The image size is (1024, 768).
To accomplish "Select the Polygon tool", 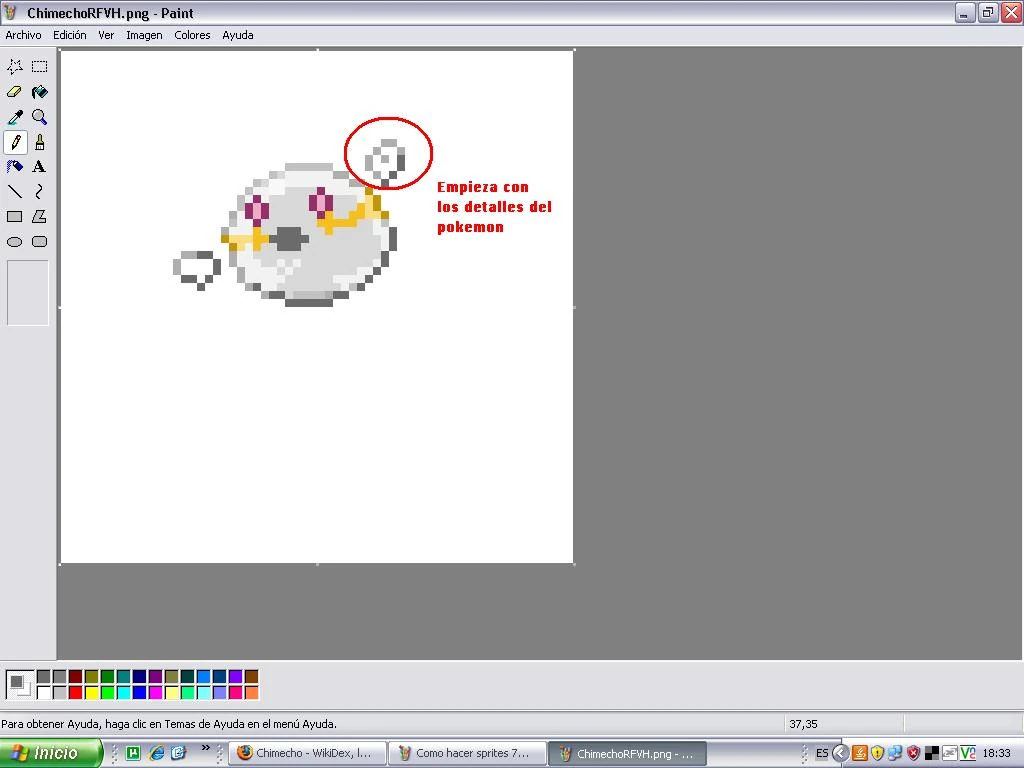I will tap(39, 217).
